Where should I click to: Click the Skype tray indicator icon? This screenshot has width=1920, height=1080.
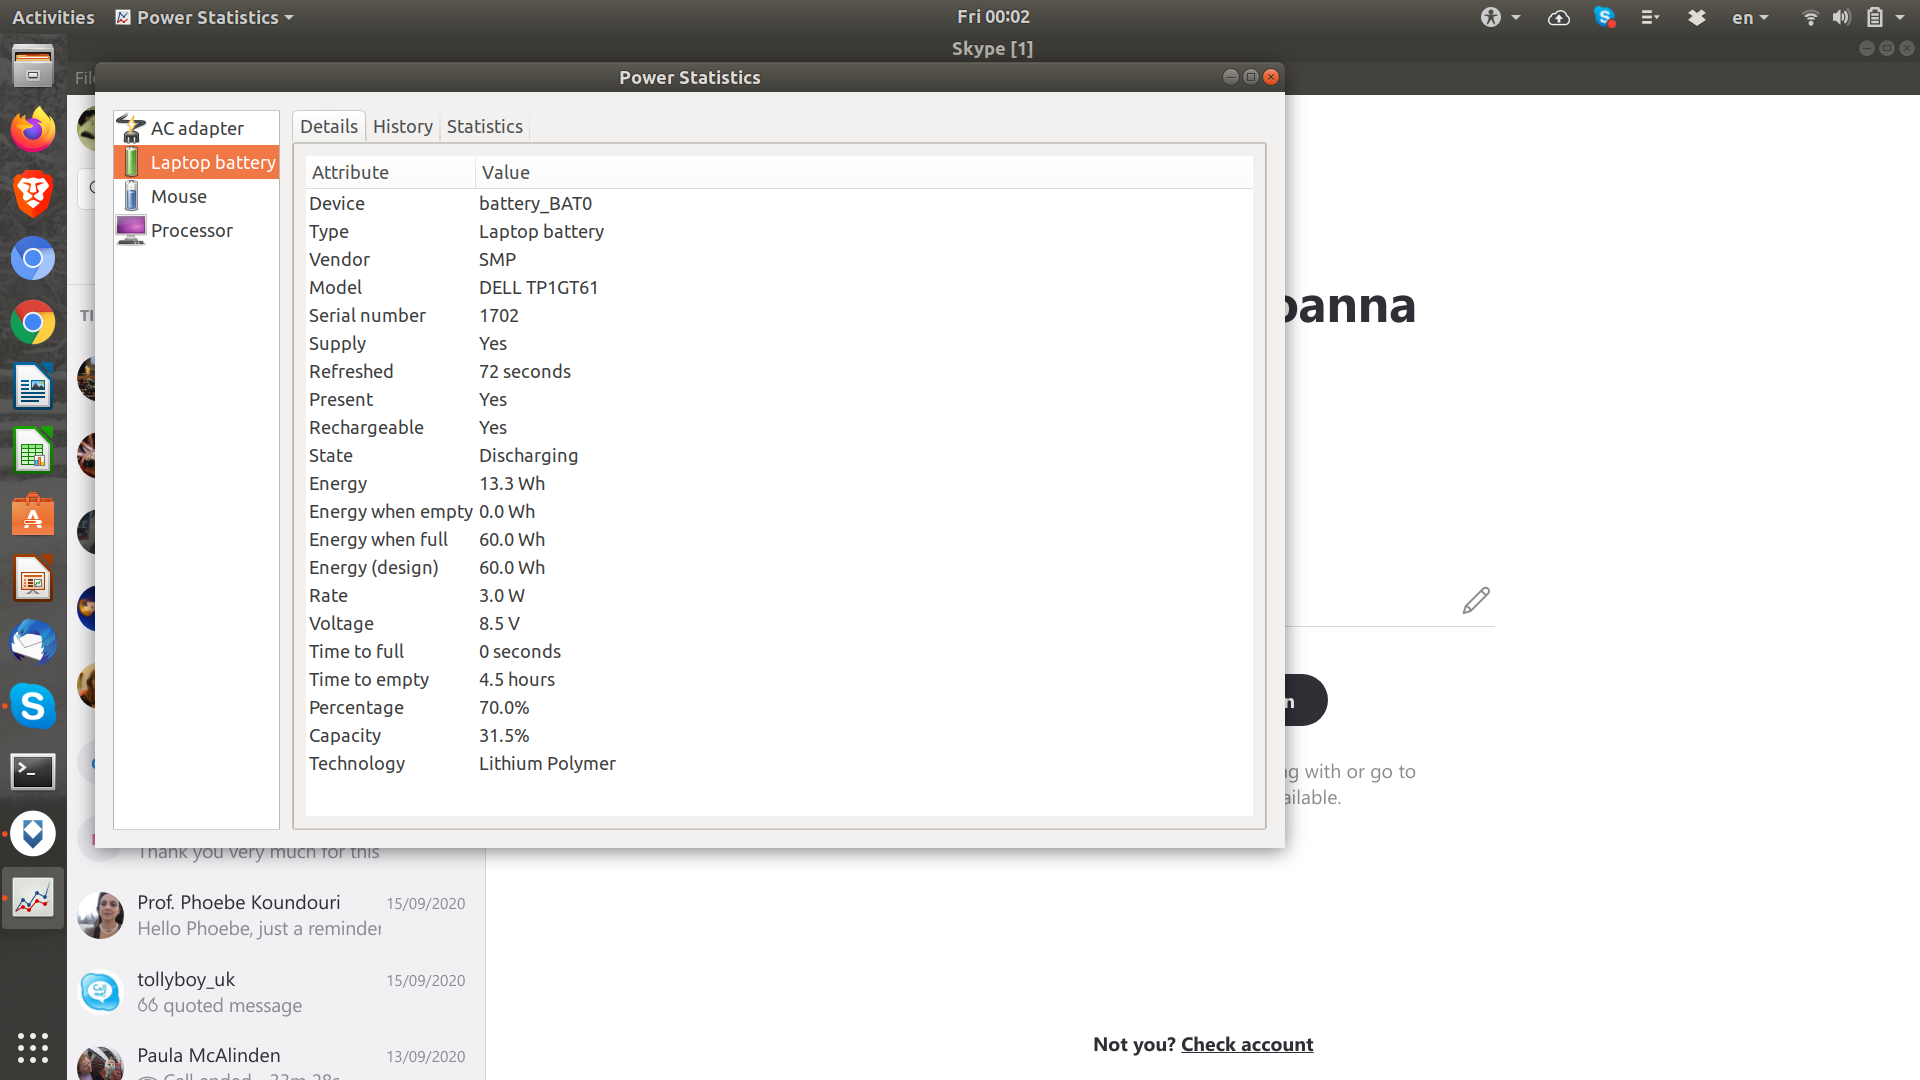pos(1605,17)
